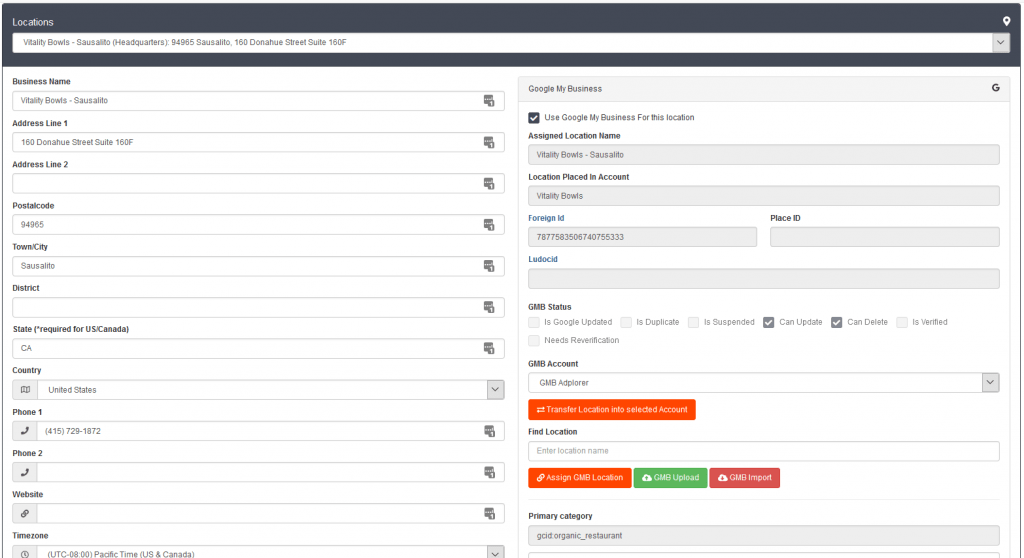The height and width of the screenshot is (558, 1024).
Task: Click the icon at right of Phone 1 field
Action: pyautogui.click(x=489, y=431)
